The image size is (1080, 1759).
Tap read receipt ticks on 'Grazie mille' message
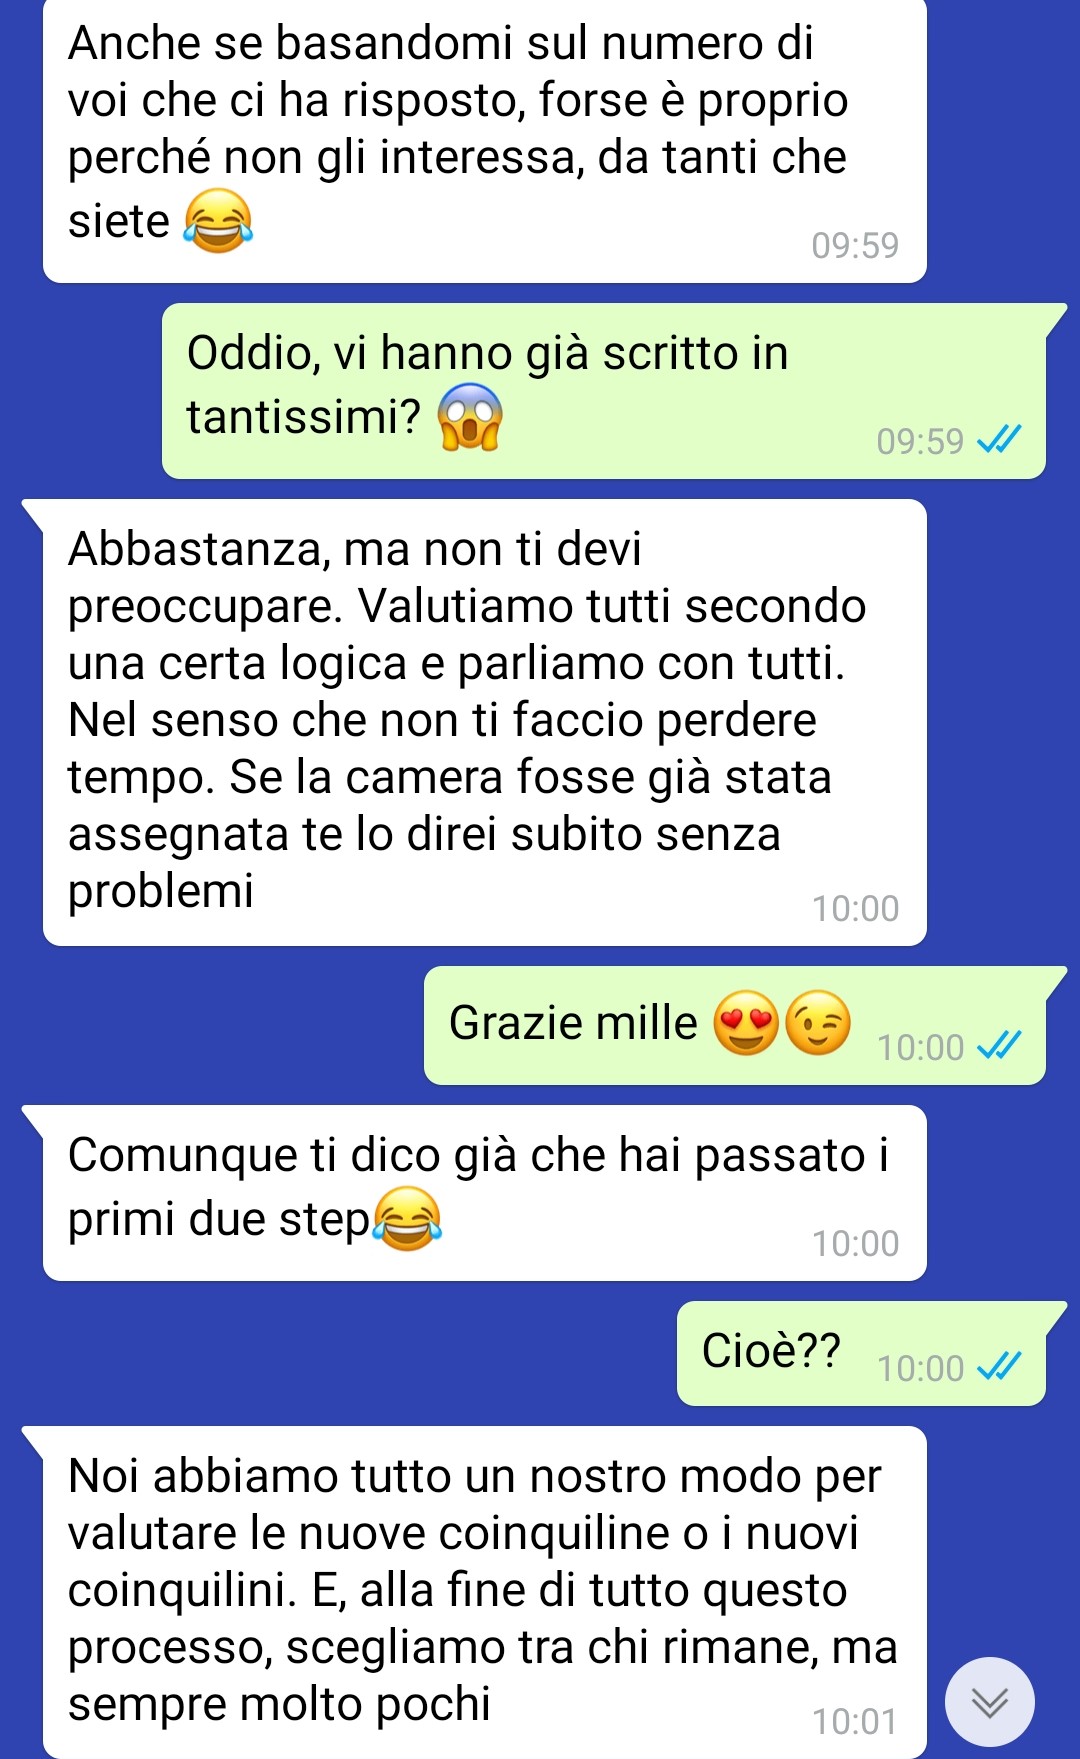pyautogui.click(x=999, y=1045)
